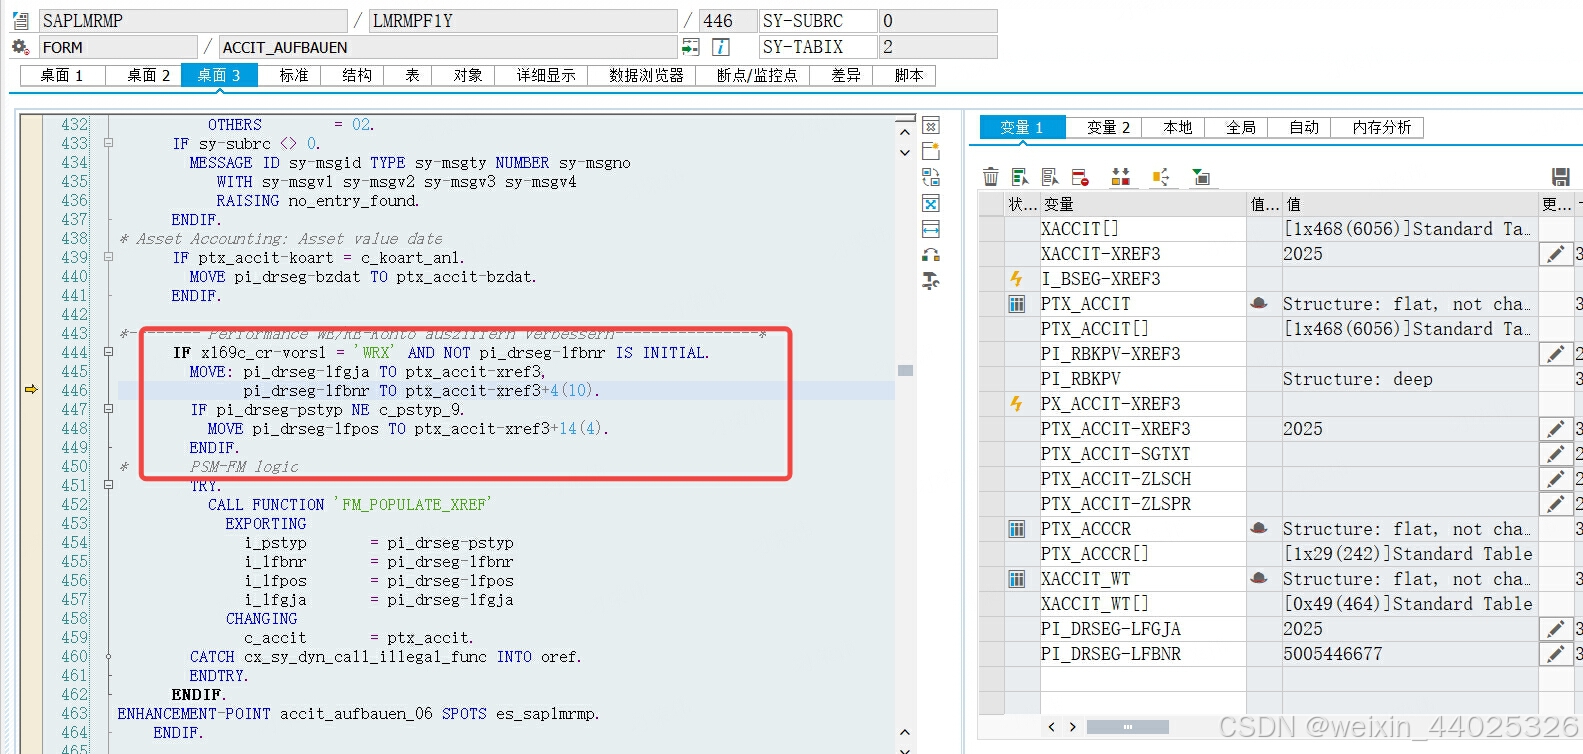Click the green-triangle icon in the variables toolbar

pyautogui.click(x=1201, y=177)
